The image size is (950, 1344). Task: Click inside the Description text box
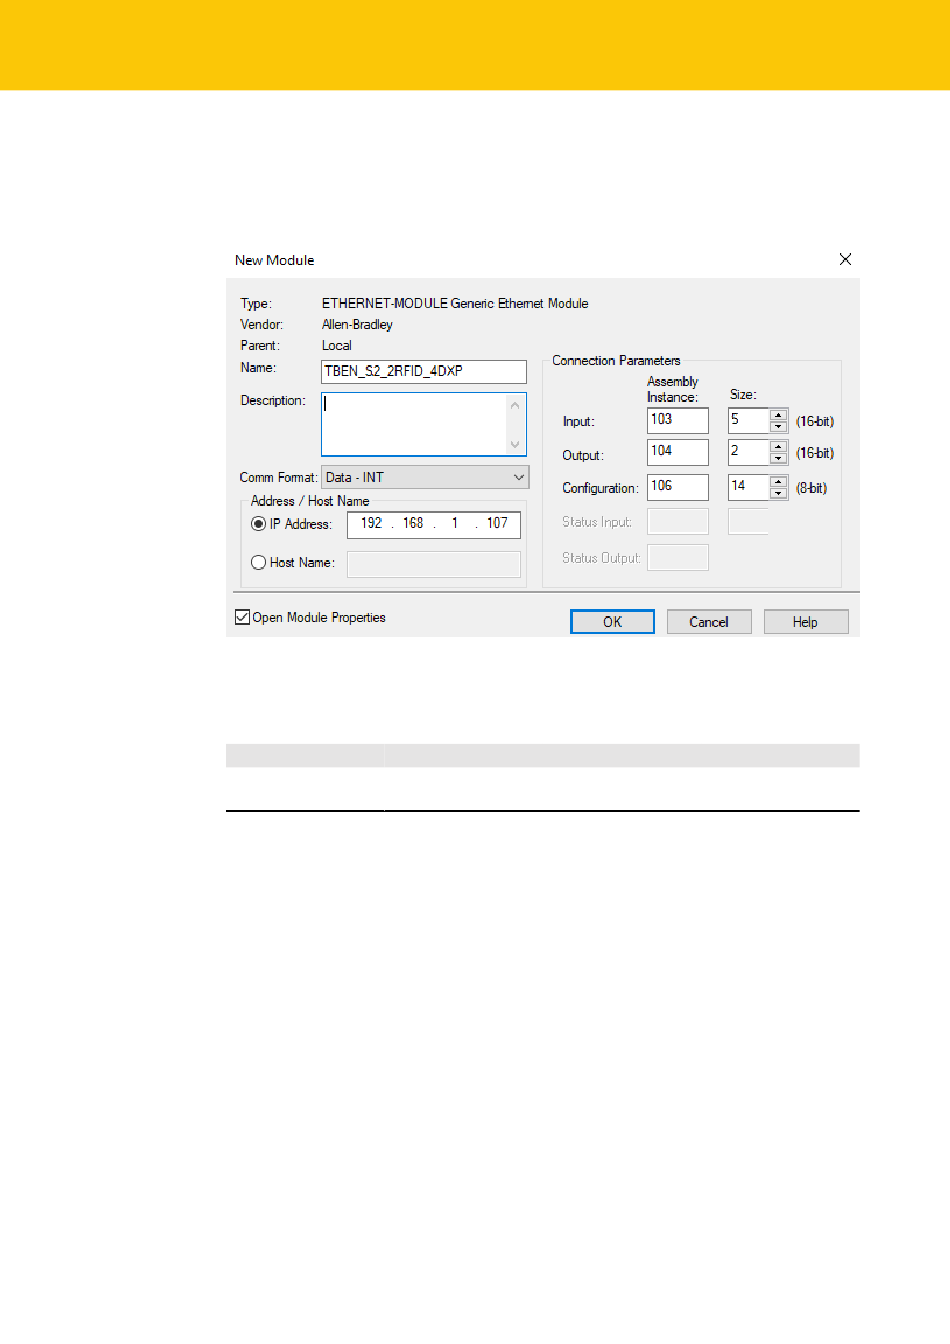click(x=414, y=424)
